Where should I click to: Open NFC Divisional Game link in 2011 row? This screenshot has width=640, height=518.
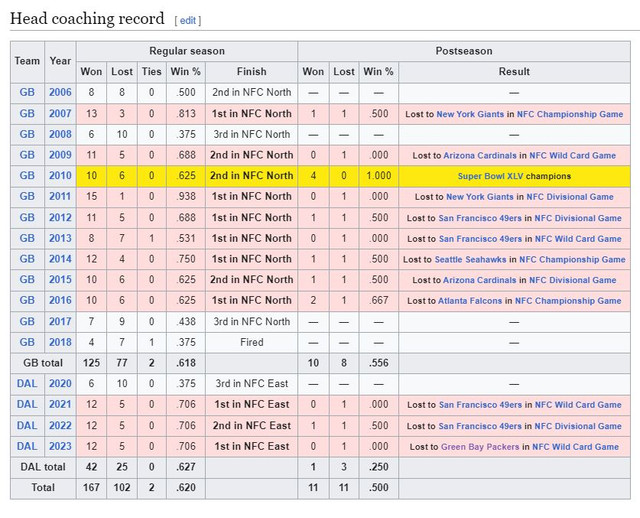coord(570,197)
